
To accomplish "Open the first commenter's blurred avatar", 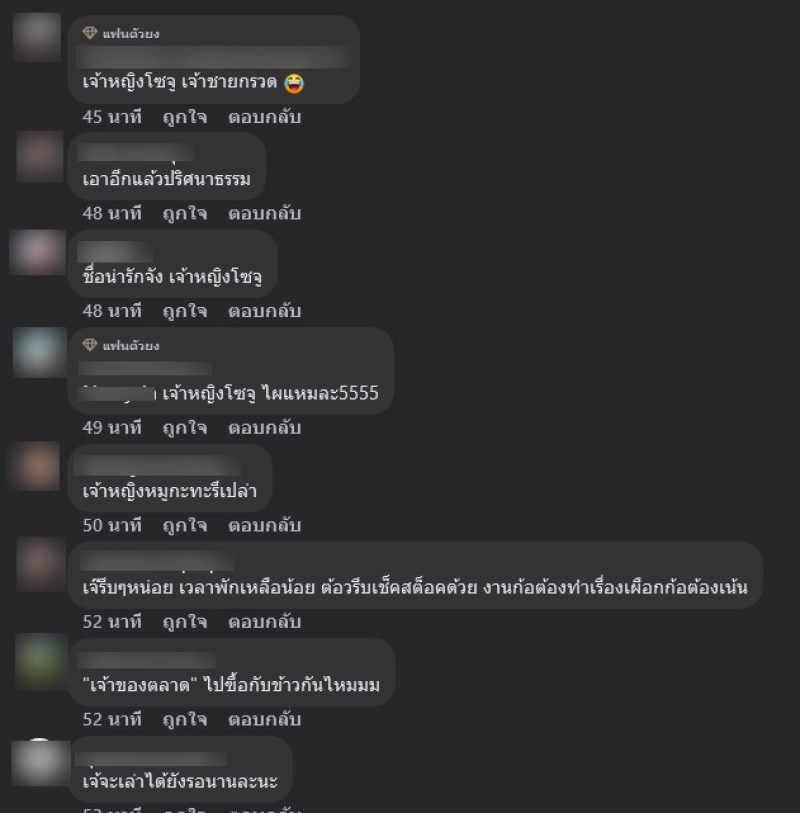I will [x=37, y=37].
